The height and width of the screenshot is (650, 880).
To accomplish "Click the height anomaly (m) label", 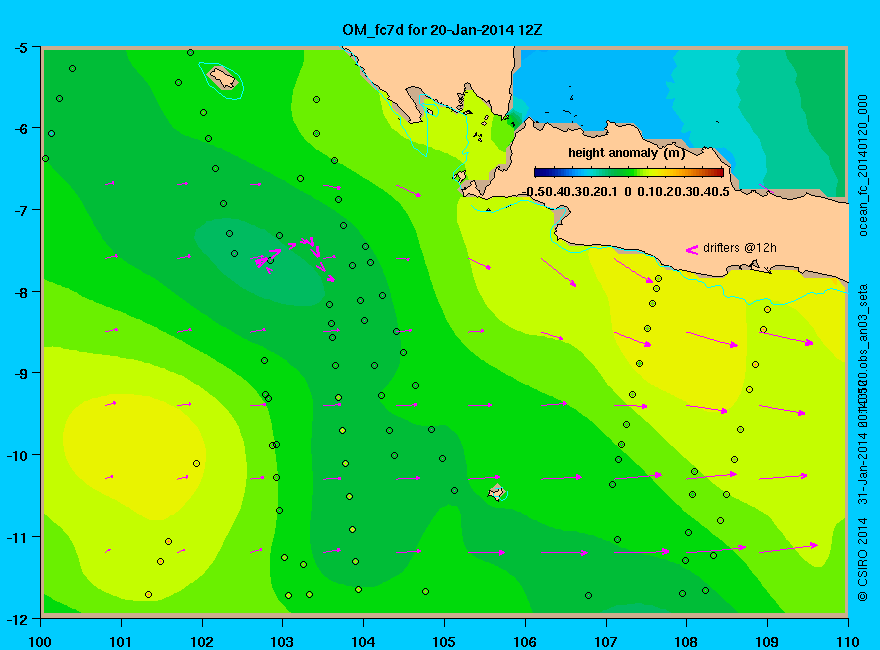I will (x=627, y=153).
